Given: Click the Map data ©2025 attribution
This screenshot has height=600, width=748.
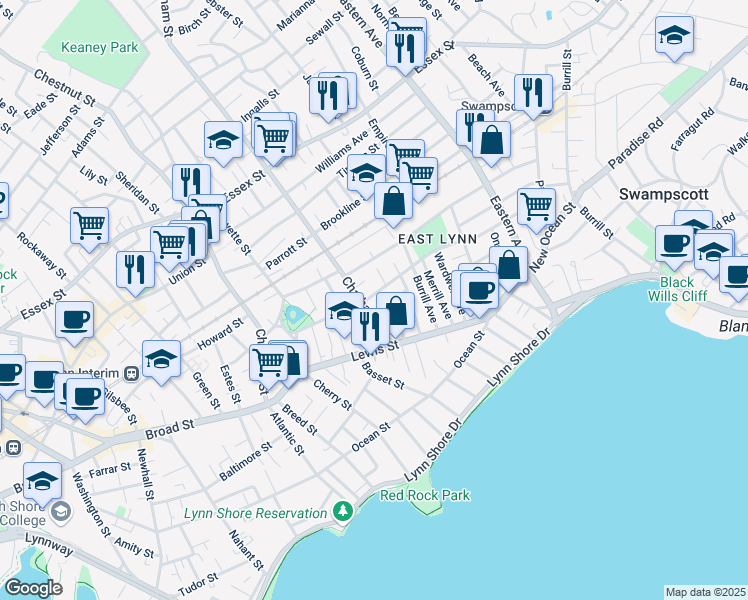Looking at the screenshot, I should [x=706, y=592].
